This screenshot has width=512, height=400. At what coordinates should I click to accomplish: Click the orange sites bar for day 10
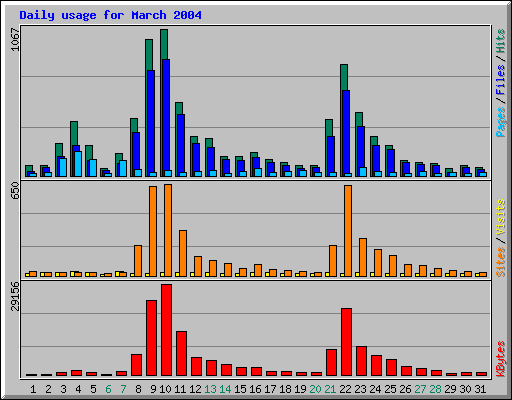click(168, 230)
